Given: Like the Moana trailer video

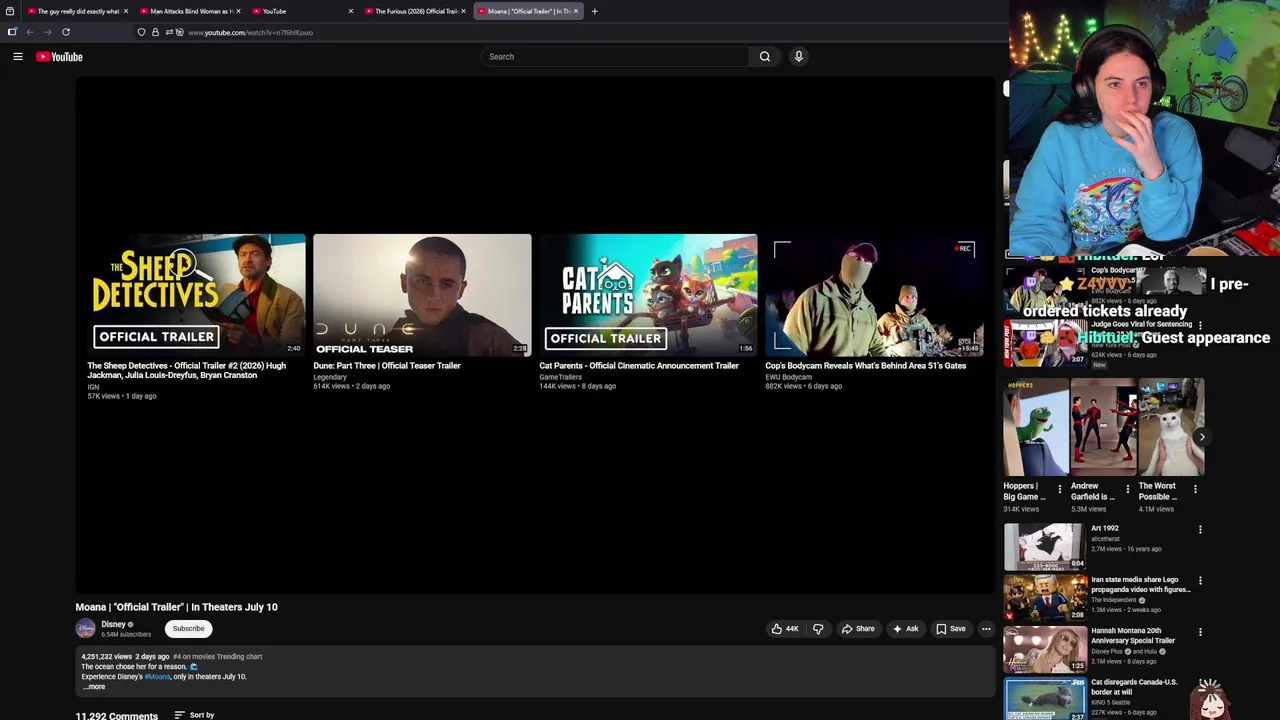Looking at the screenshot, I should (x=784, y=629).
